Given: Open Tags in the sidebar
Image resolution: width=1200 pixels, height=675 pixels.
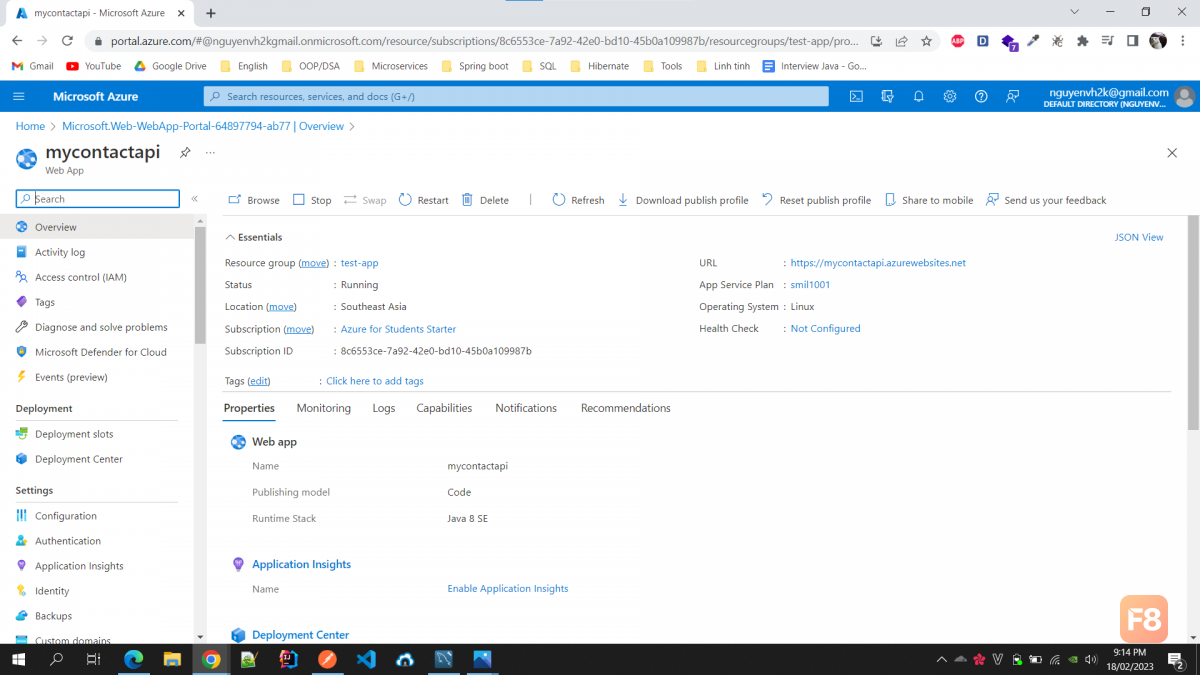Looking at the screenshot, I should click(96, 302).
